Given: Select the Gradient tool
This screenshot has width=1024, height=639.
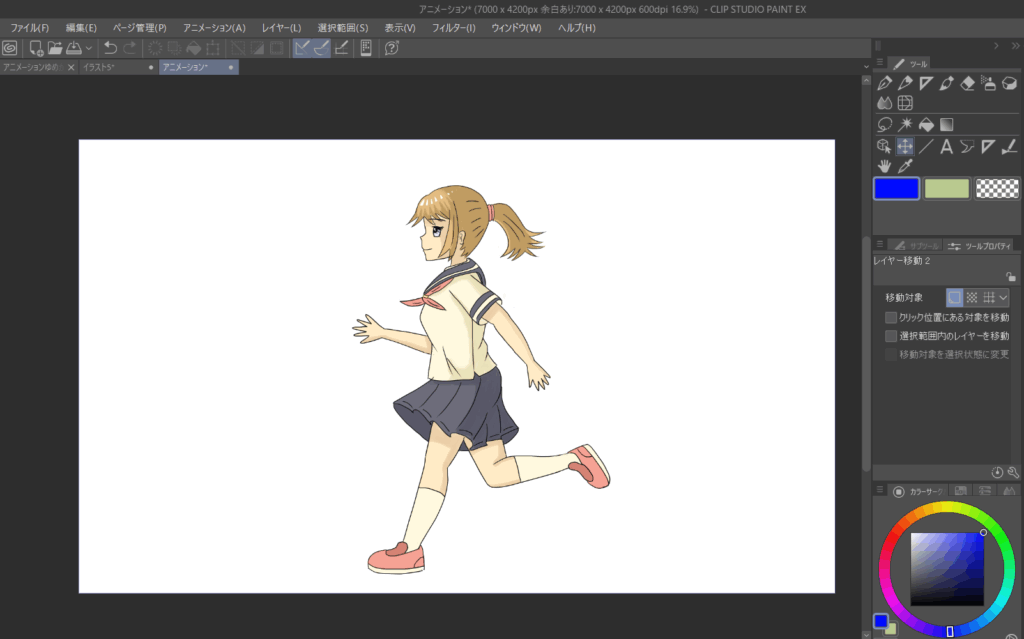Looking at the screenshot, I should [x=946, y=125].
